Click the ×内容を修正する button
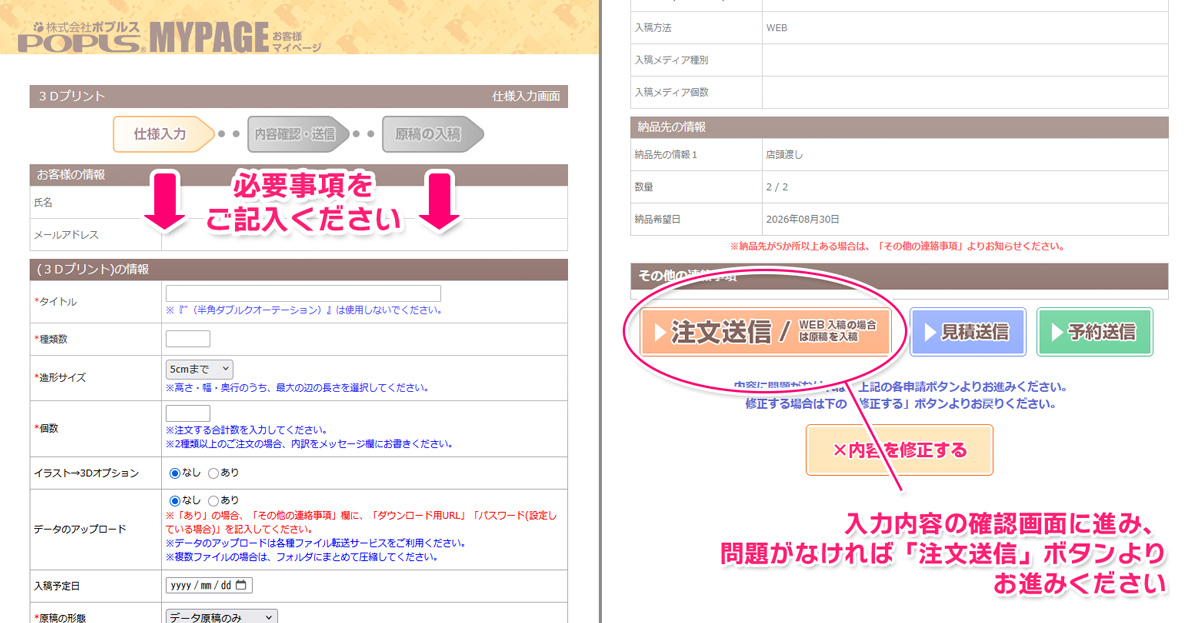1200x623 pixels. click(900, 450)
